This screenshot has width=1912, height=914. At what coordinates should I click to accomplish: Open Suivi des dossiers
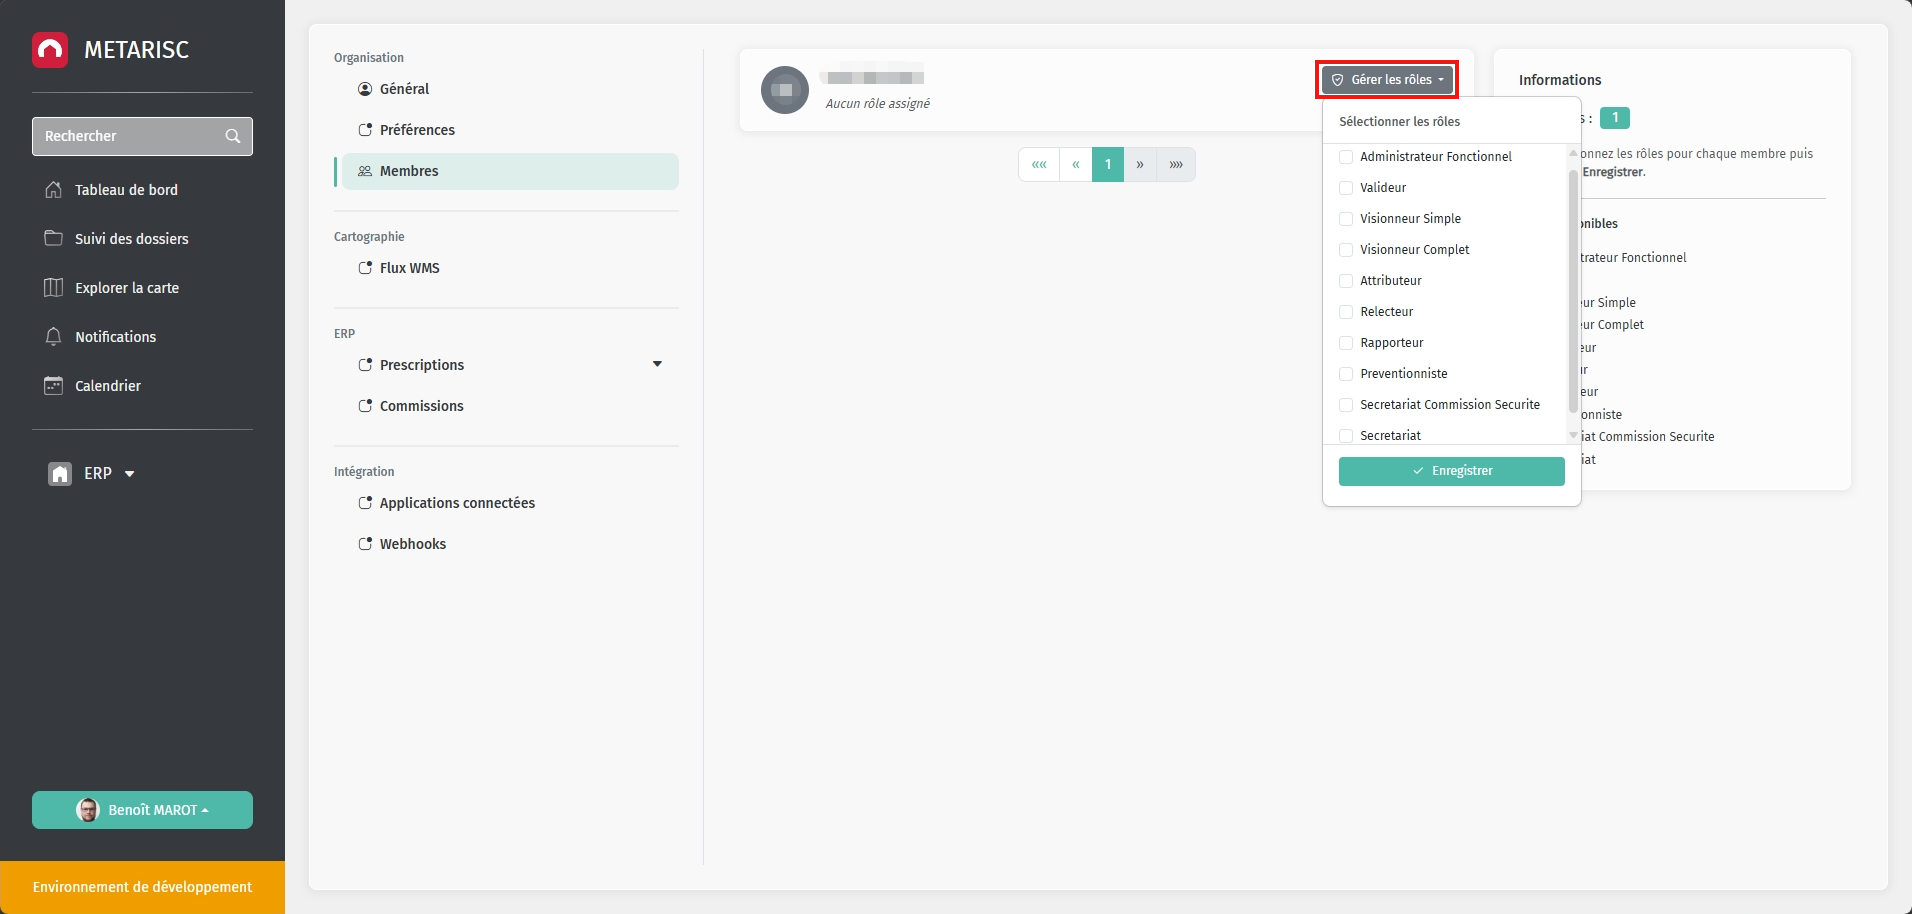pos(132,239)
